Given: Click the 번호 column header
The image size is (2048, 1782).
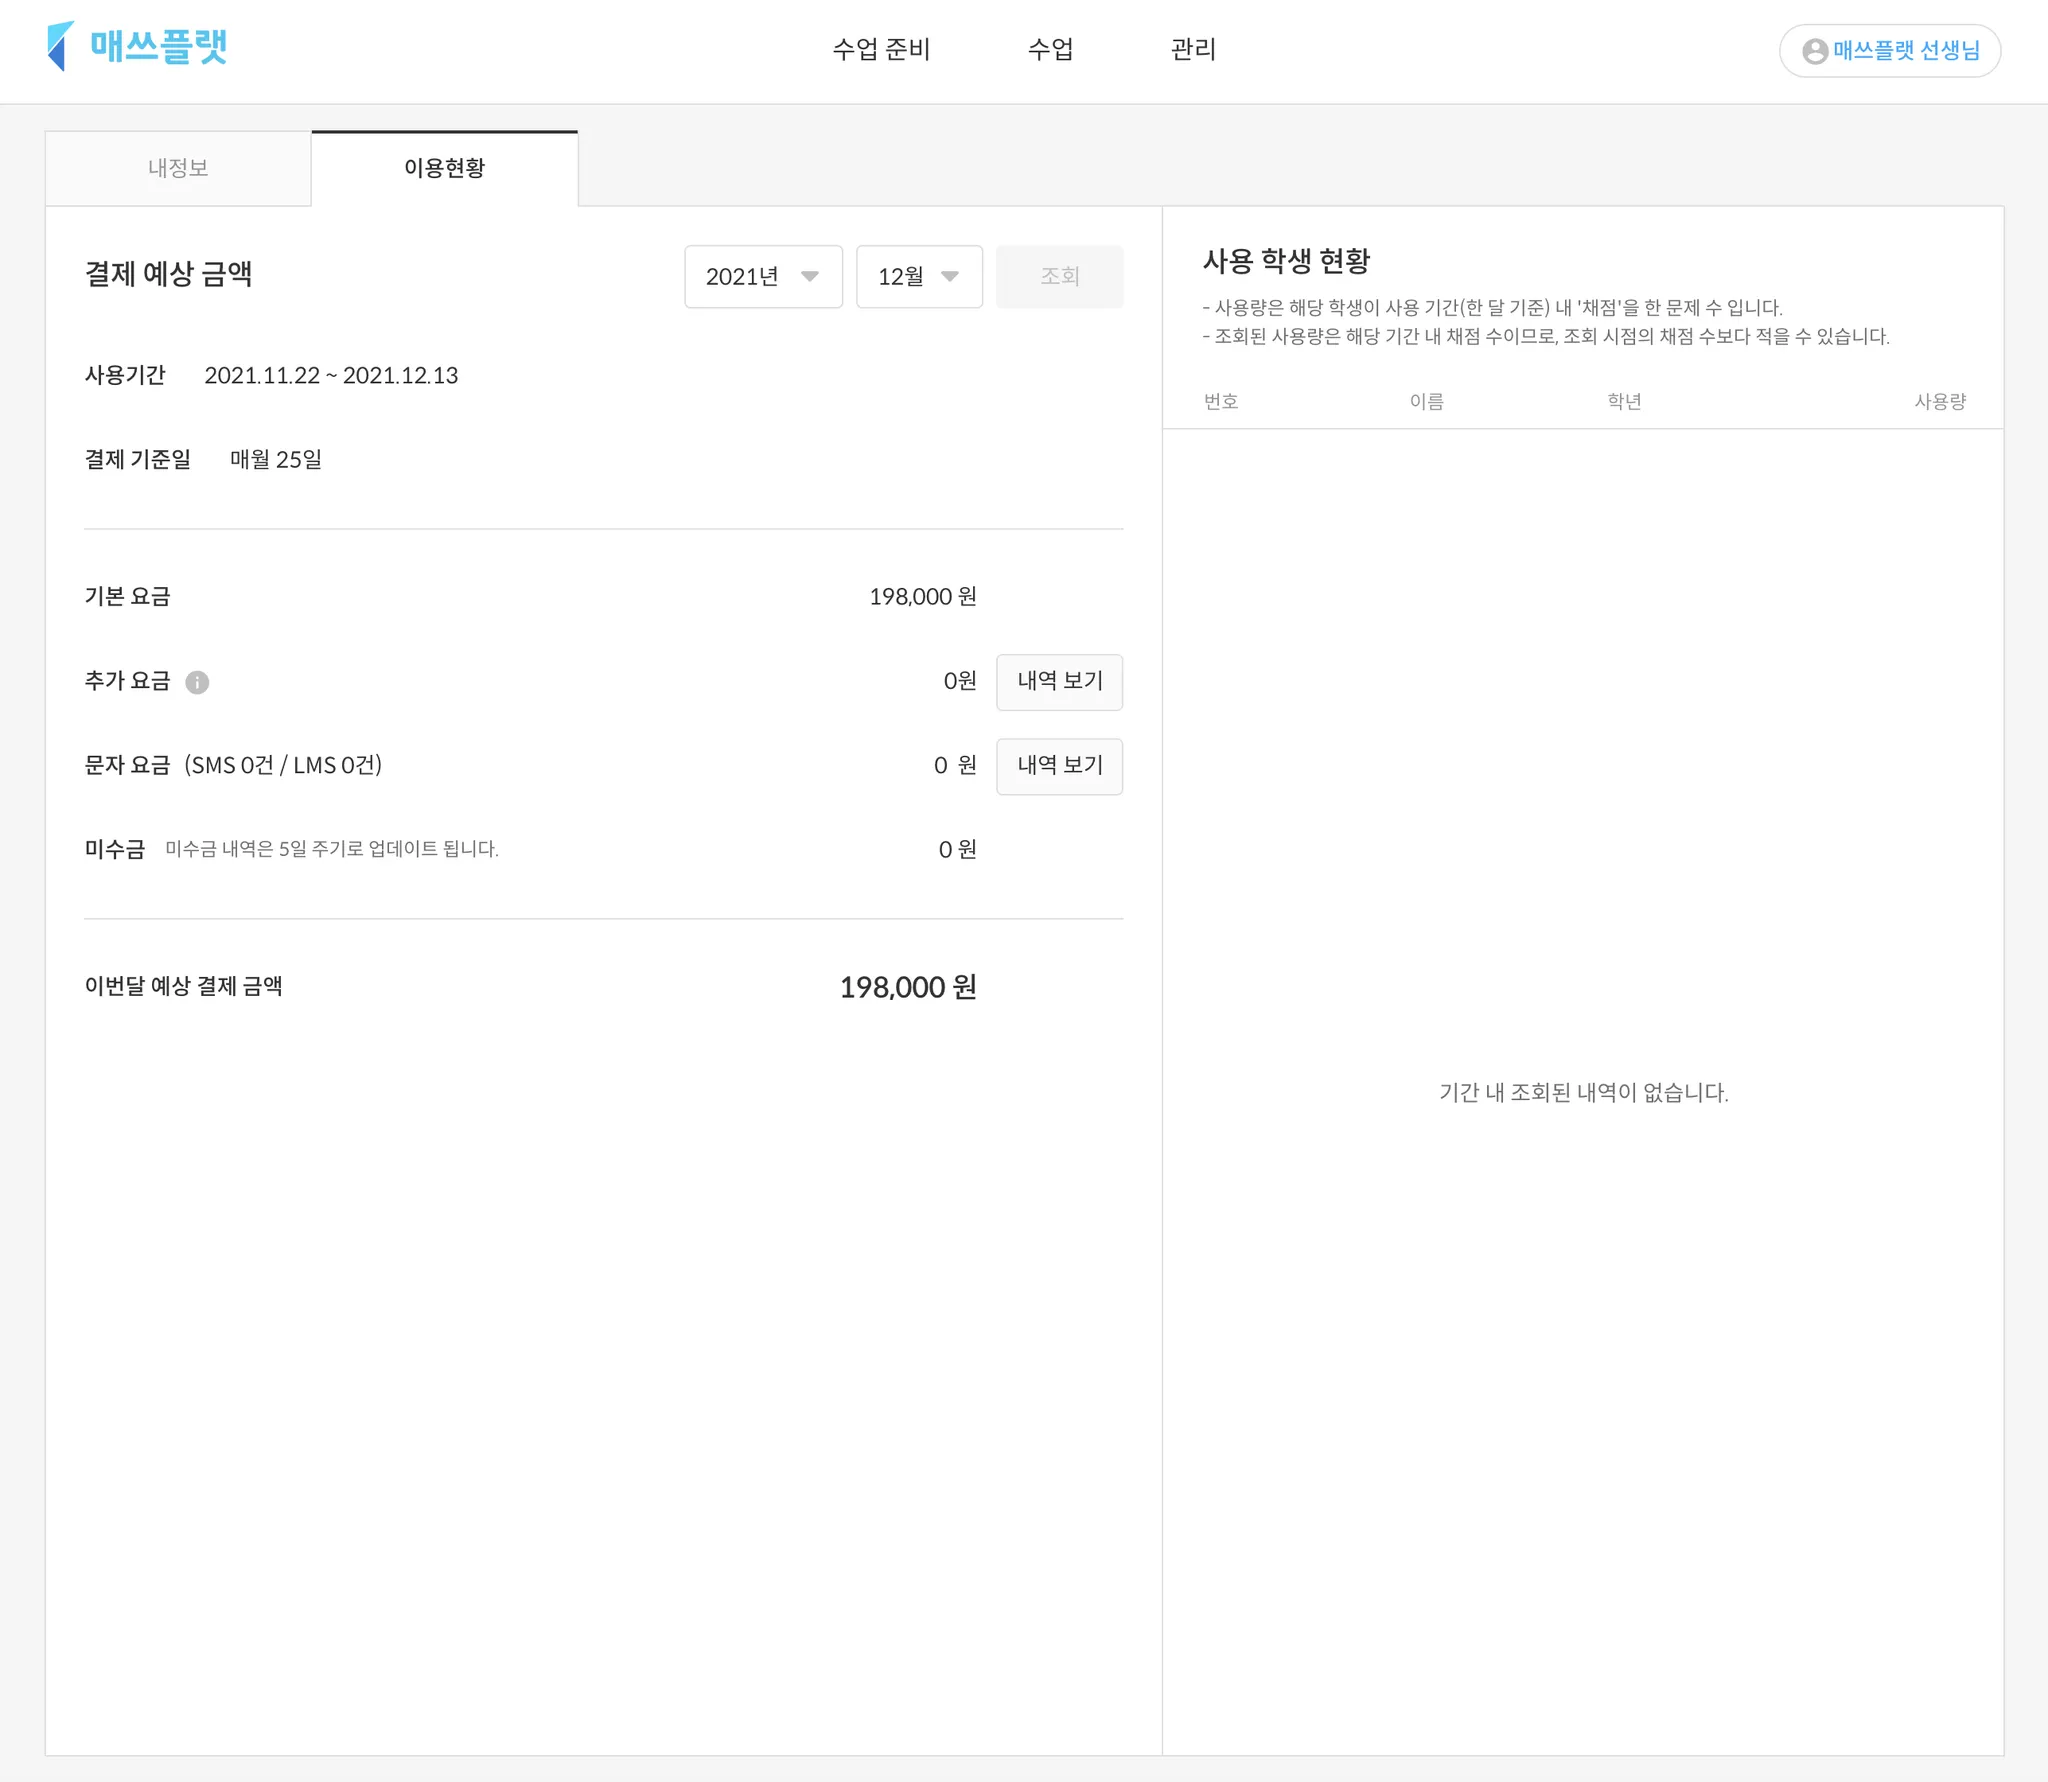Looking at the screenshot, I should (1221, 401).
